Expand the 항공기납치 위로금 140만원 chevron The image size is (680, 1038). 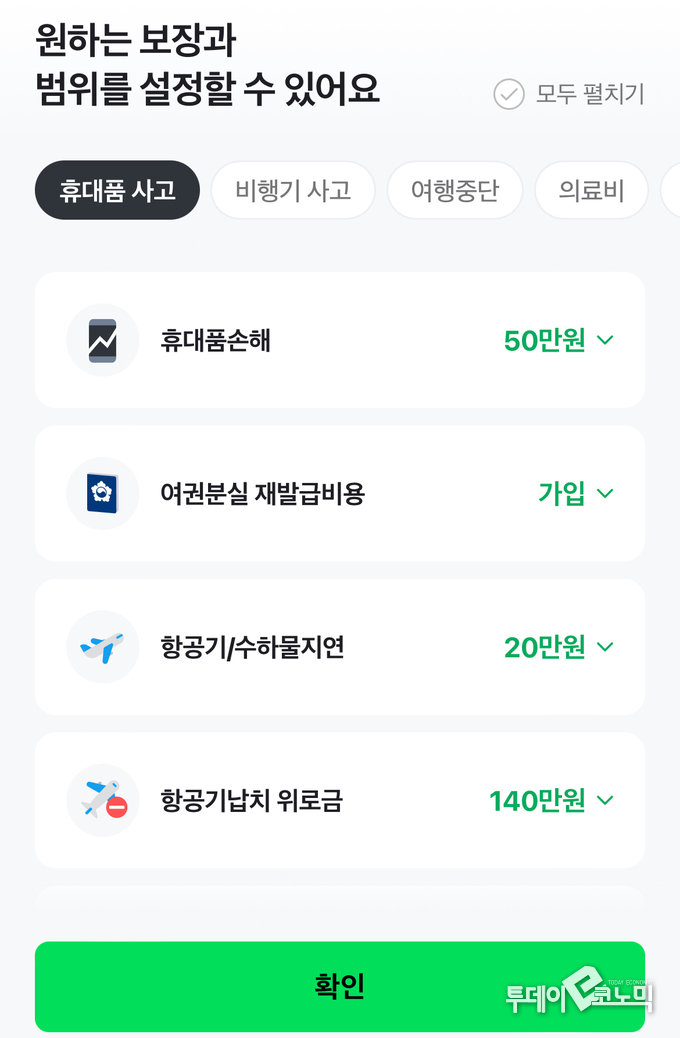[x=605, y=800]
